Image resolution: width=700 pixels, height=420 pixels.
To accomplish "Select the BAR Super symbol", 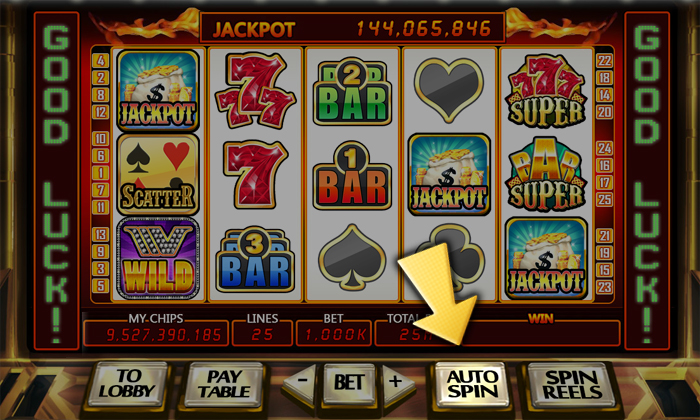I will (x=546, y=175).
